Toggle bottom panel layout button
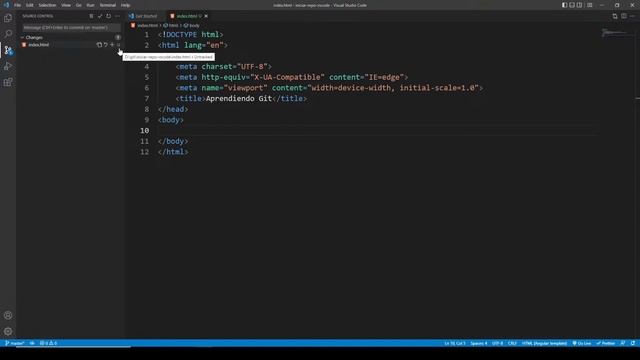The image size is (640, 360). pos(572,5)
